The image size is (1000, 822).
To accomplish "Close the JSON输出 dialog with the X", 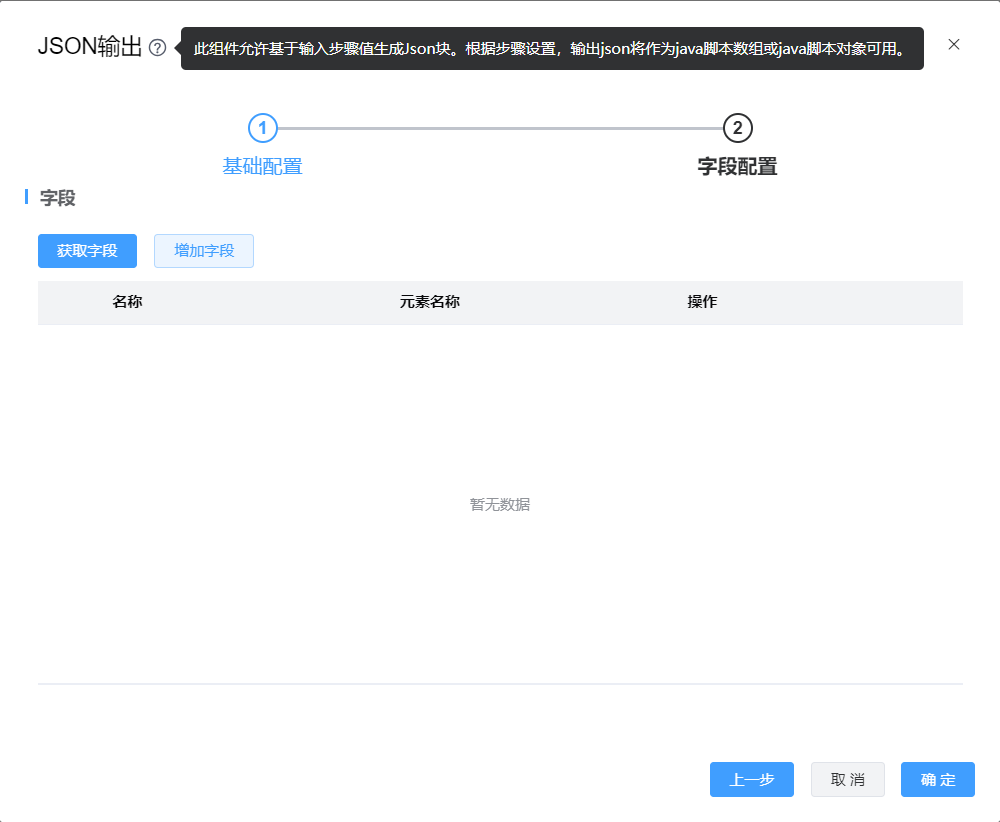I will (954, 44).
